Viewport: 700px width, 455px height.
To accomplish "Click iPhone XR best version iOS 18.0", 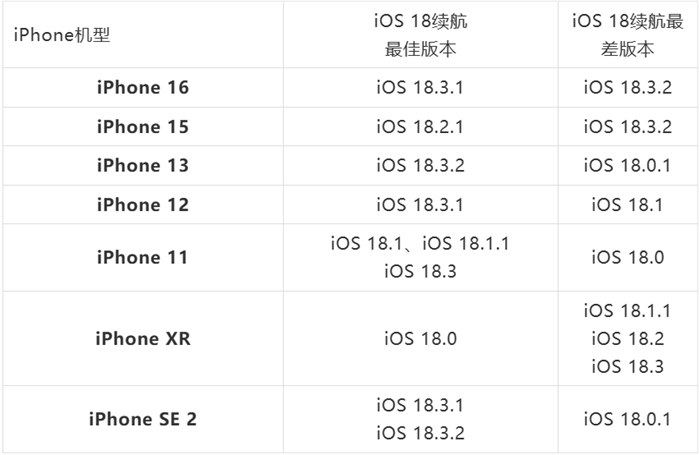I will coord(421,338).
